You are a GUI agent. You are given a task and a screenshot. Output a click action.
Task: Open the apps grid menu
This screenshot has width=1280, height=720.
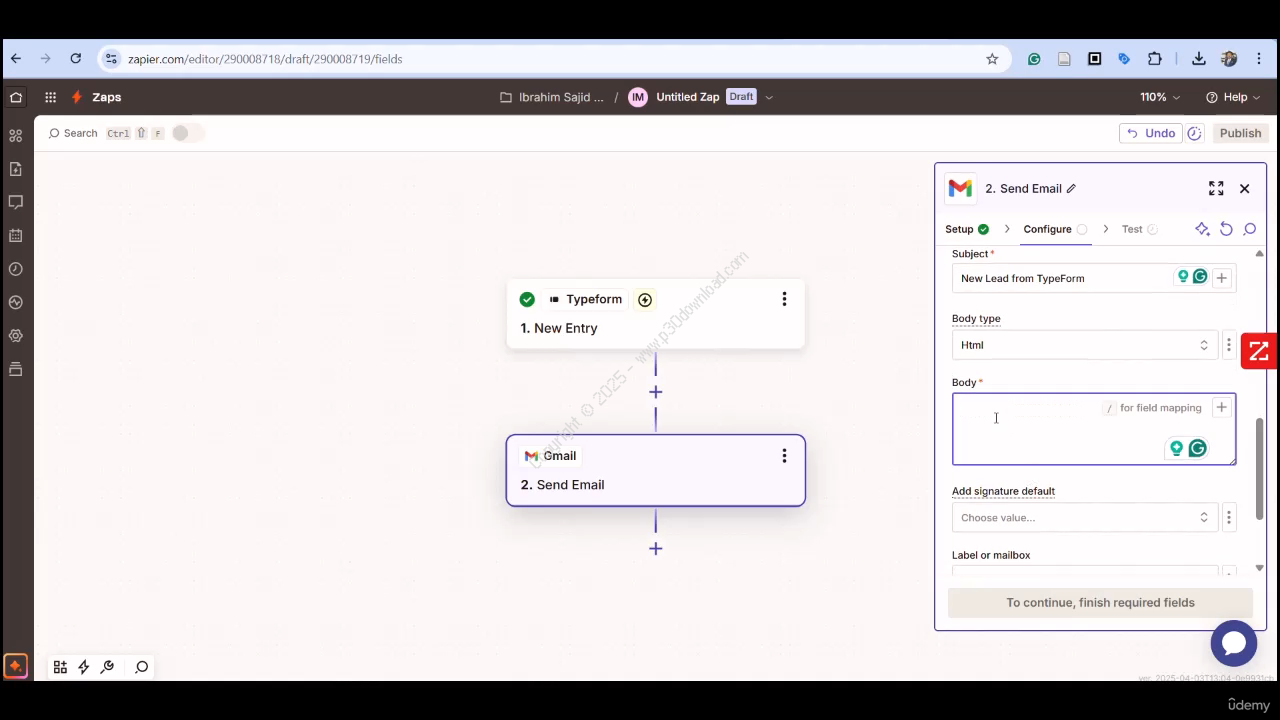[50, 97]
